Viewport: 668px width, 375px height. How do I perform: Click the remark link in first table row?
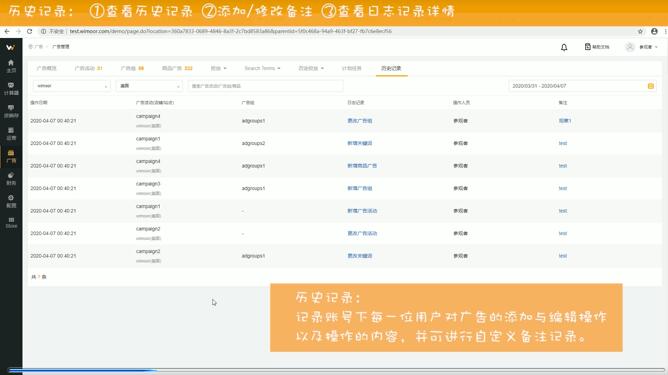coord(564,121)
